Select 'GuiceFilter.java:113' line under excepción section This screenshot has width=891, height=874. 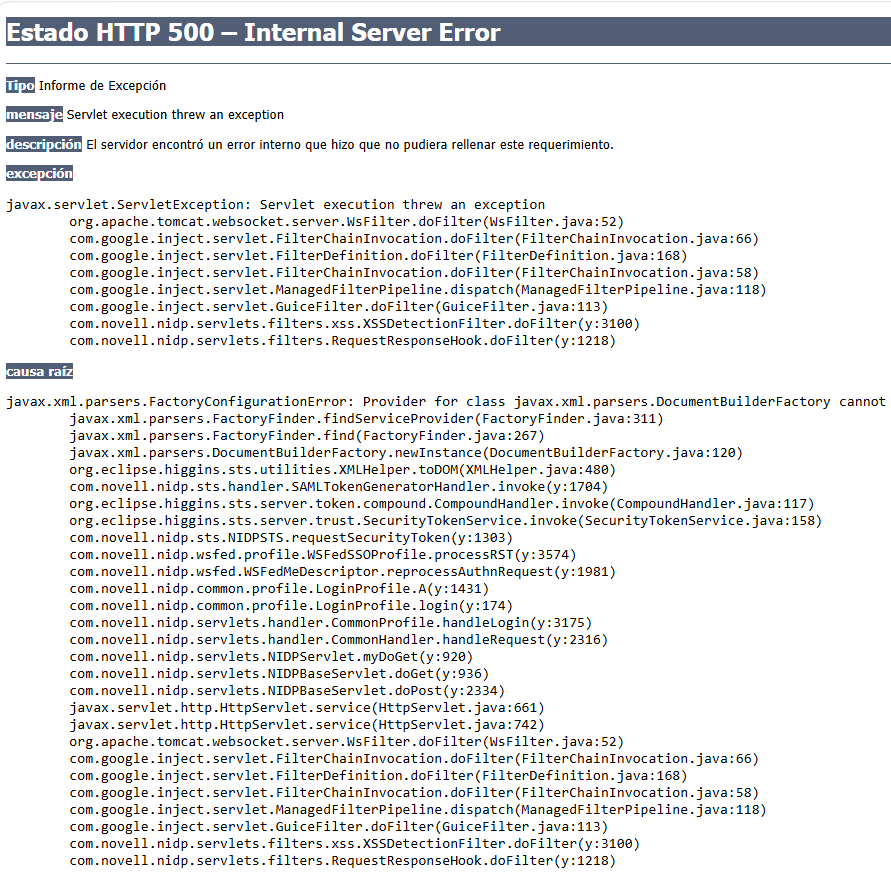[339, 307]
